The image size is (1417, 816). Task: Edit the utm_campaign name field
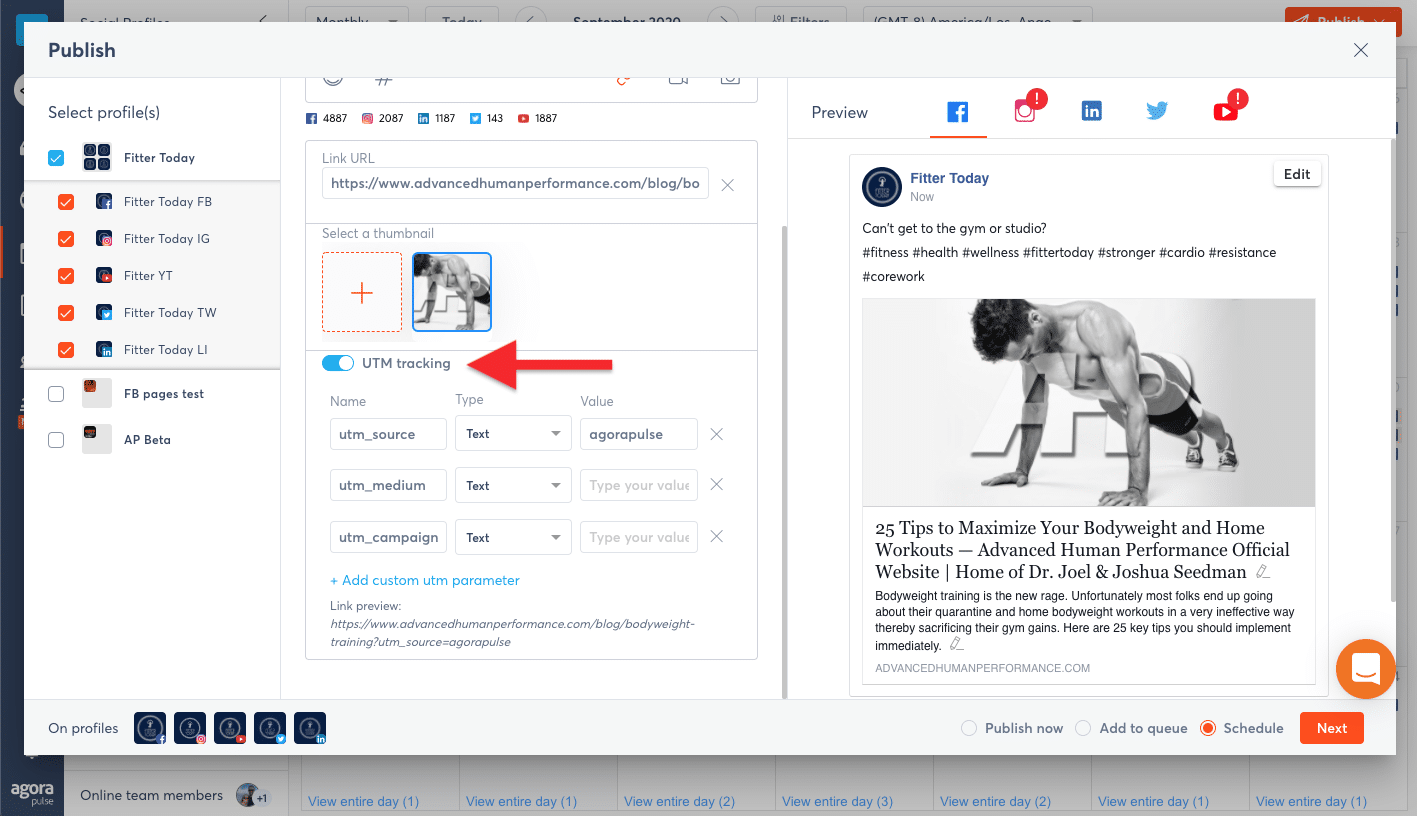point(388,536)
